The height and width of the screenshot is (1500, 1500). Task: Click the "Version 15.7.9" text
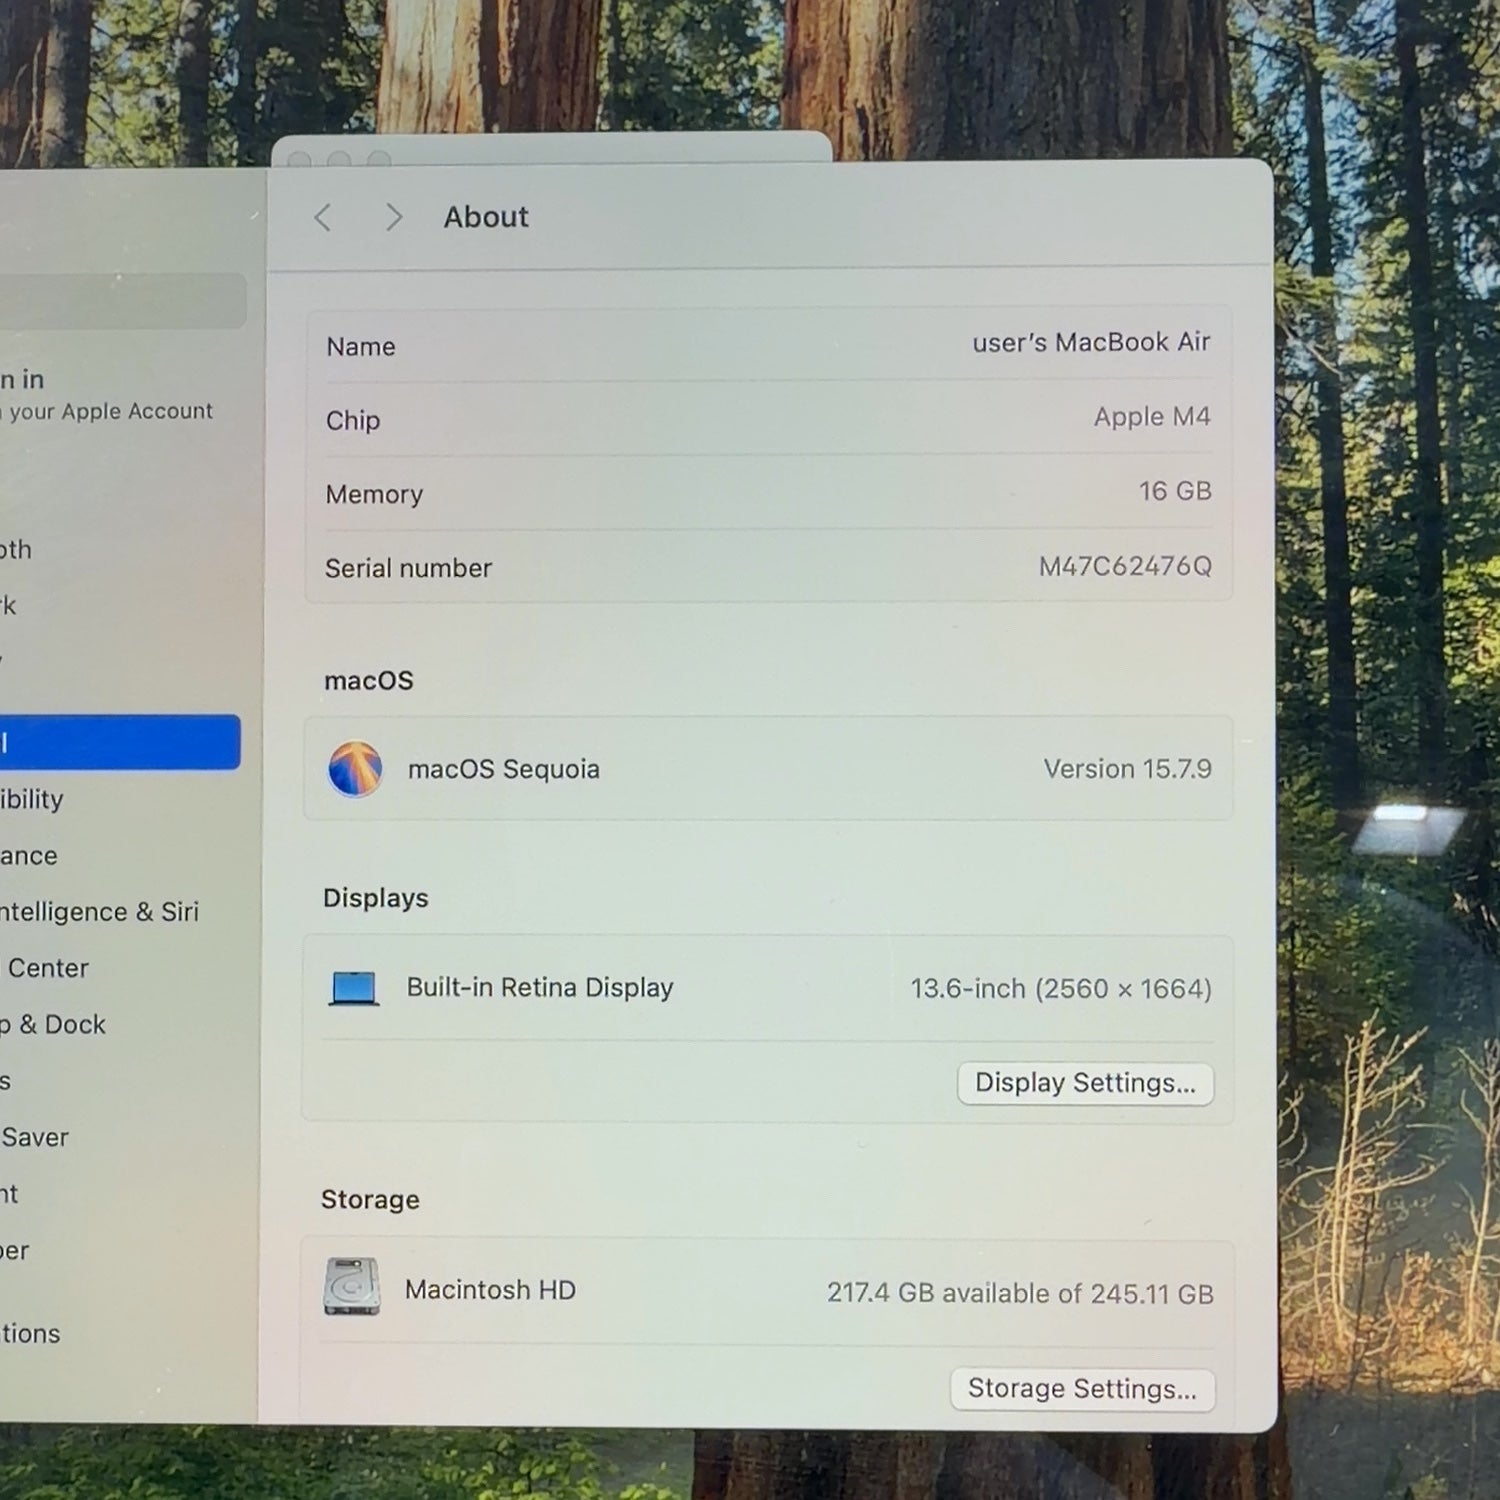coord(1127,769)
